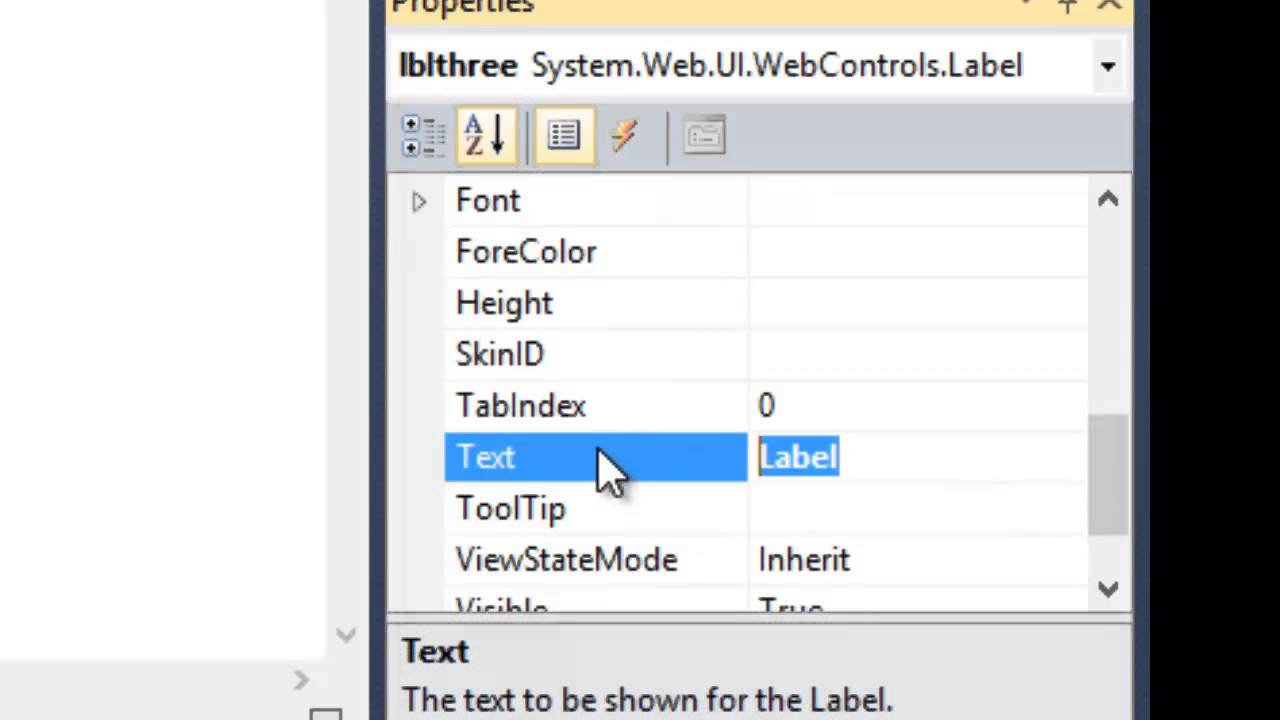Click the editor's vertical scroll down chevron
Screen dimensions: 1280x720
[346, 635]
